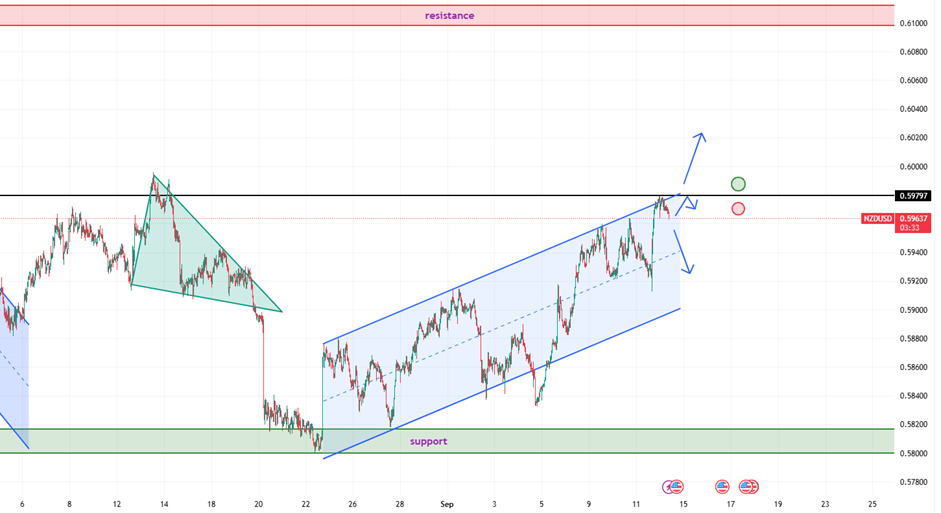This screenshot has width=941, height=513.
Task: Open the lone US flag event left of the 17 label
Action: 722,487
